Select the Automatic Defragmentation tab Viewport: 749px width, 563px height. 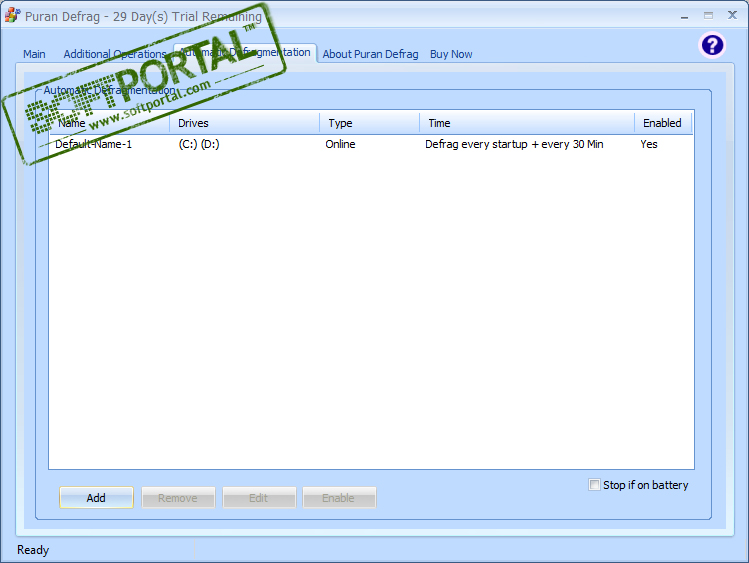[x=245, y=53]
